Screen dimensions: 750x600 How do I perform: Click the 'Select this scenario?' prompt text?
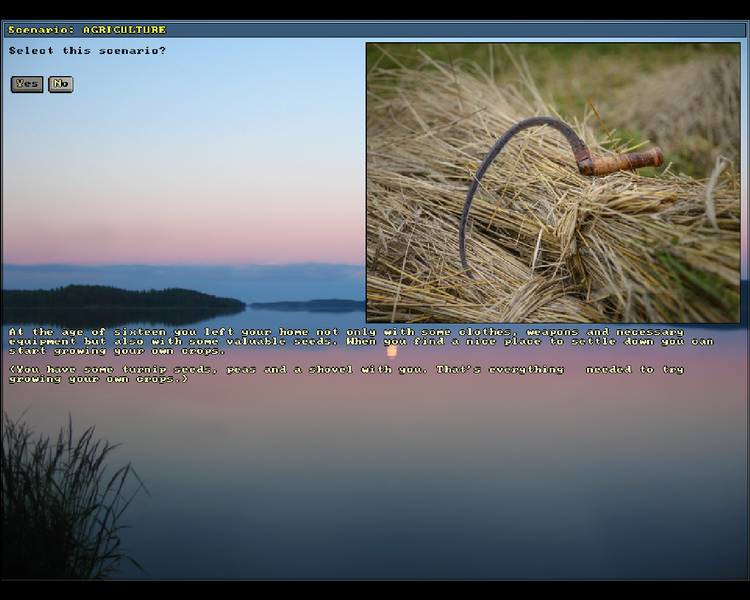pyautogui.click(x=87, y=50)
